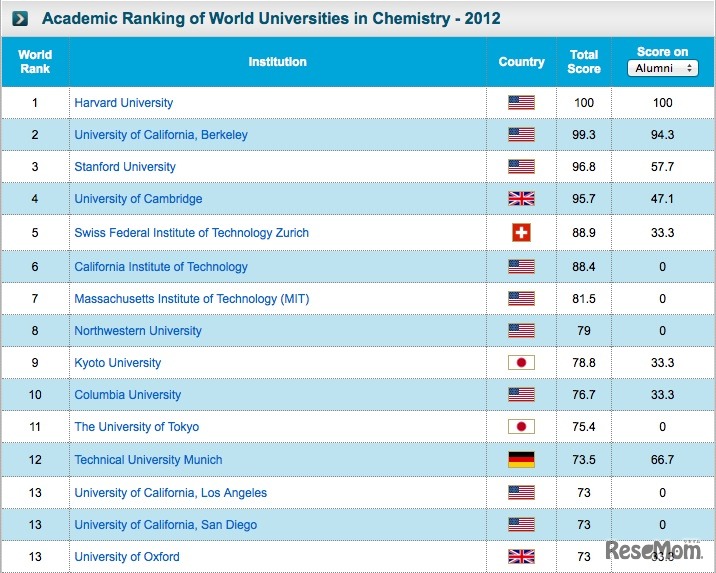The height and width of the screenshot is (573, 716).
Task: Select world rank 5 cell
Action: (x=35, y=233)
